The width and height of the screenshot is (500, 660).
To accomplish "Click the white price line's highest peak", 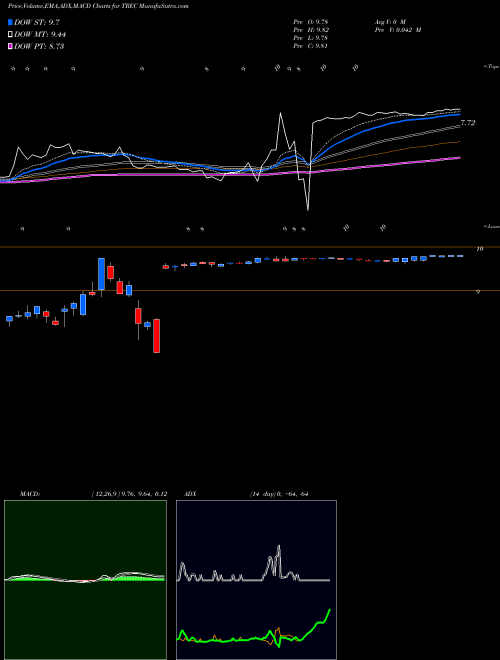I will (280, 114).
